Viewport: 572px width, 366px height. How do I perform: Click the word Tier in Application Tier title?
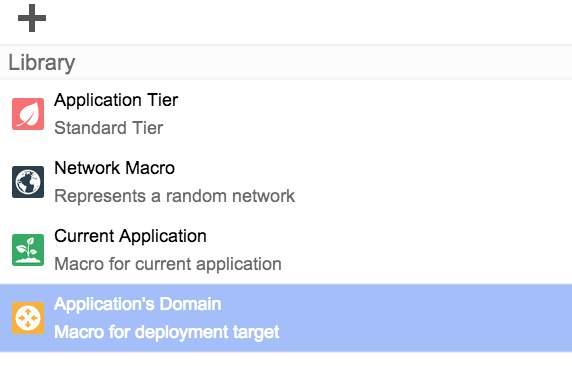[163, 100]
